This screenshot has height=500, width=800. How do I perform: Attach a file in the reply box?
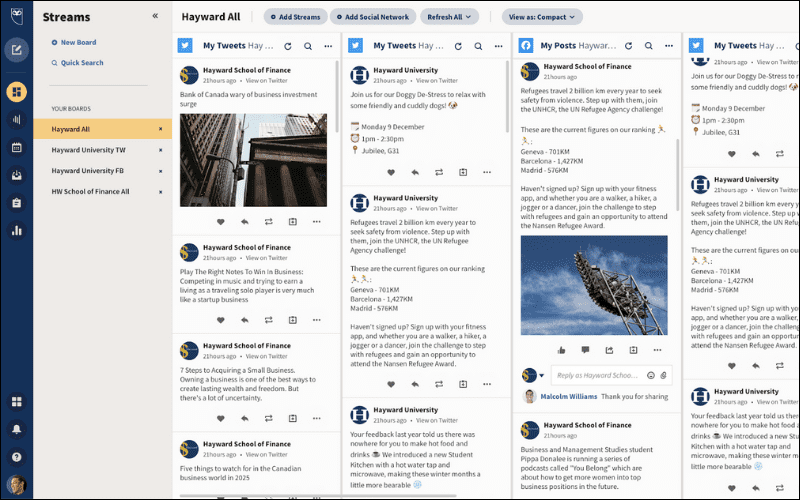pyautogui.click(x=663, y=376)
